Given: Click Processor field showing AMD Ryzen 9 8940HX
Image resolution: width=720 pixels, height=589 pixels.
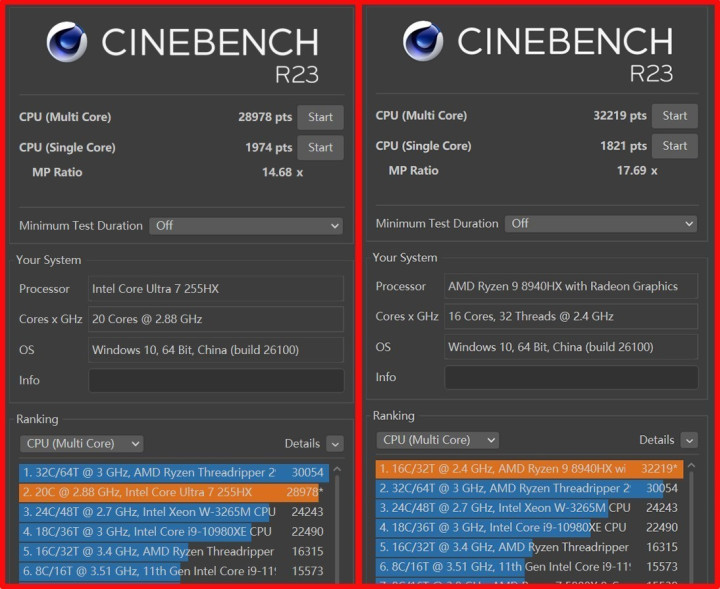Looking at the screenshot, I should 571,286.
